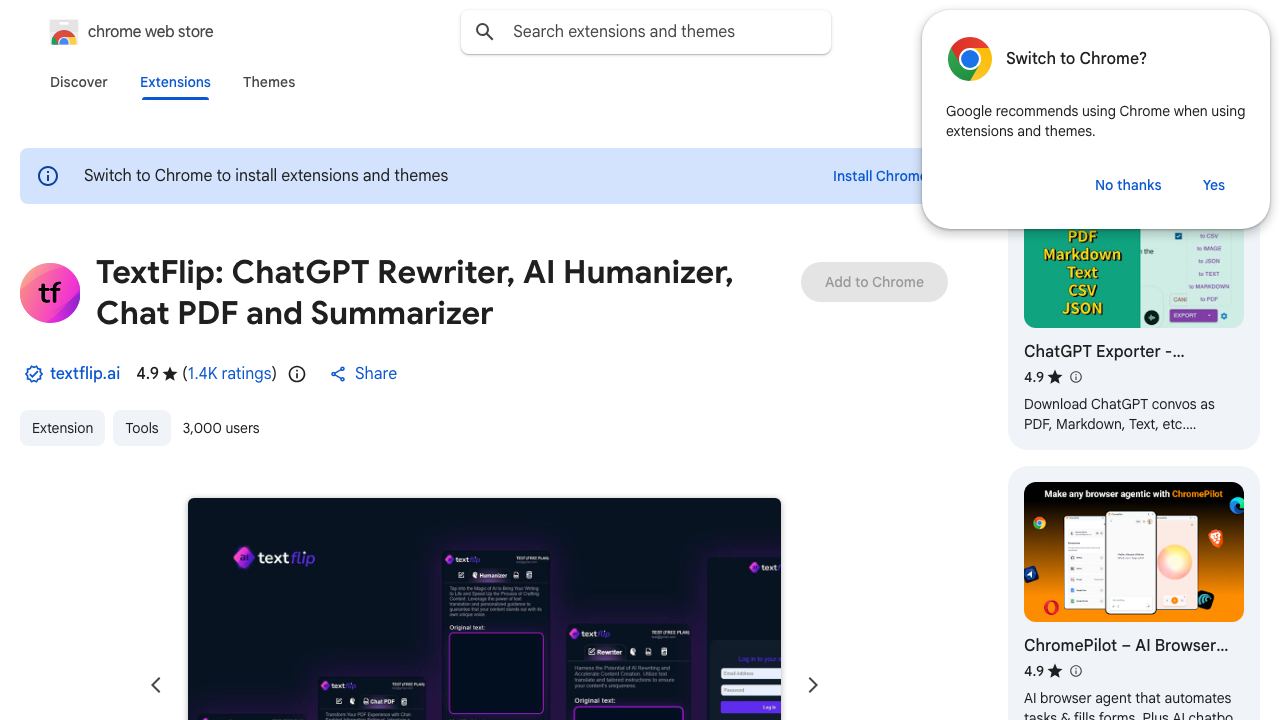Click the Install Chrome link in banner
1280x720 pixels.
[x=877, y=176]
